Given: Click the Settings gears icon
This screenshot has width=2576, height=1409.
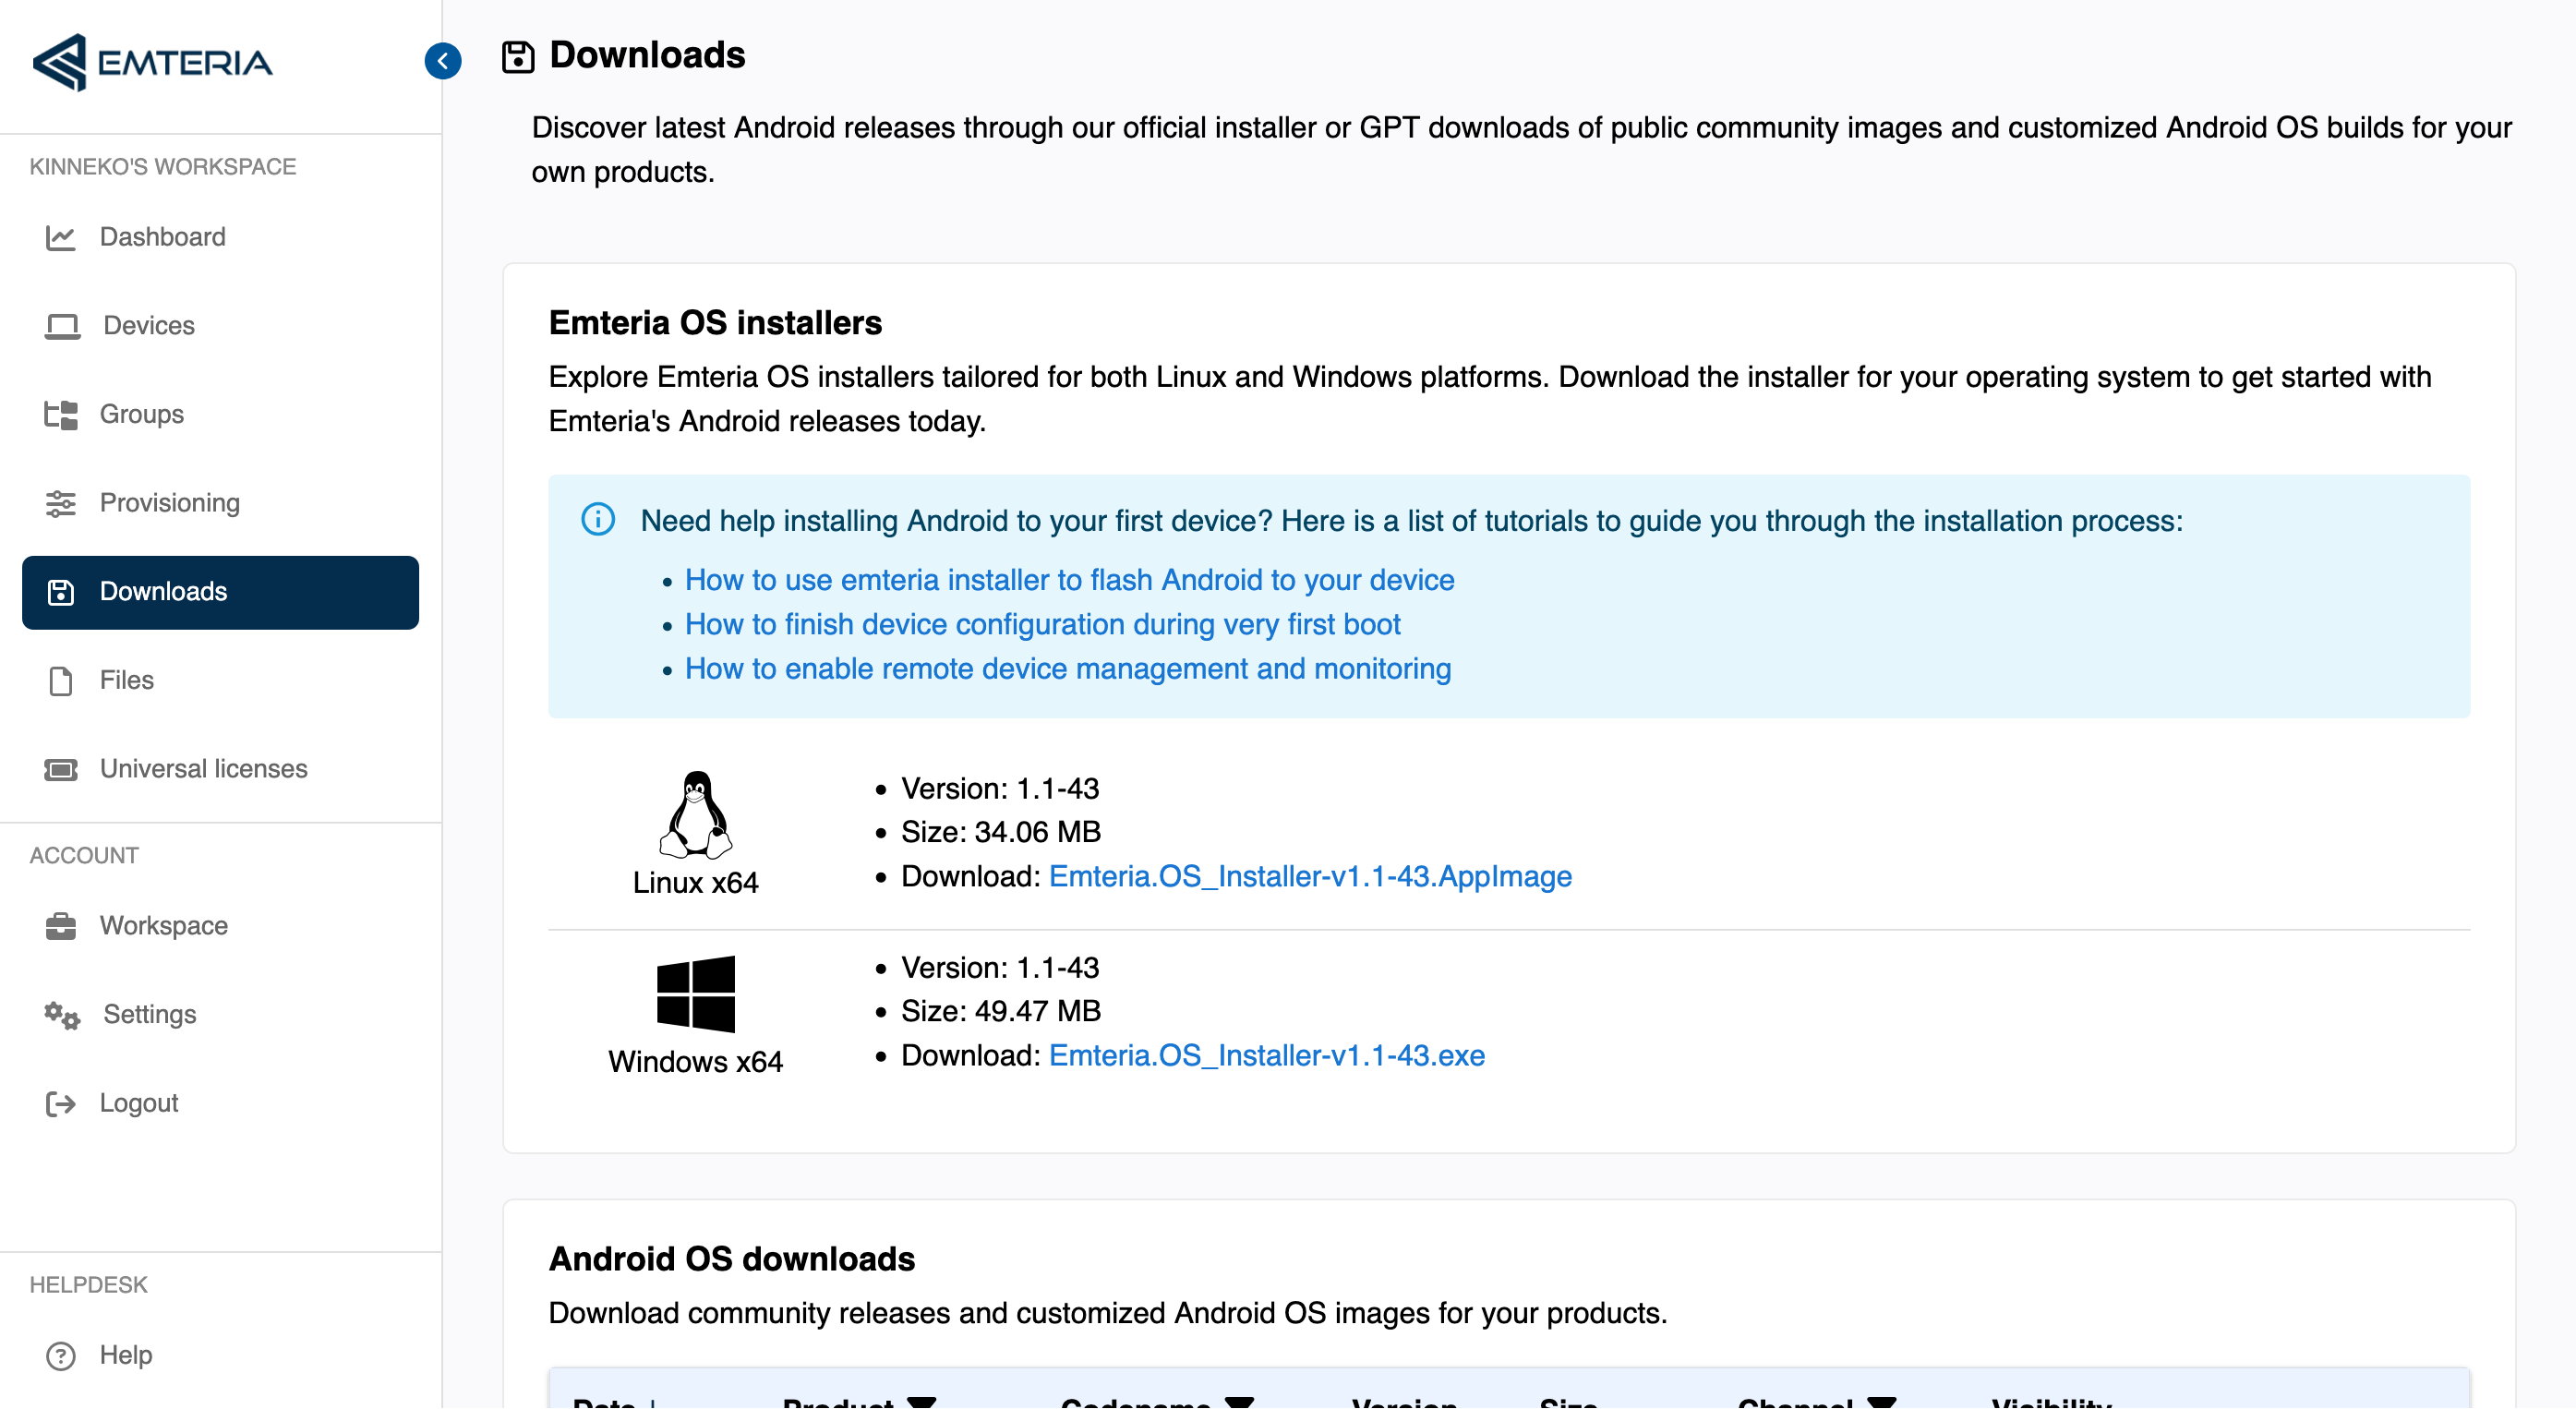Looking at the screenshot, I should coord(62,1015).
